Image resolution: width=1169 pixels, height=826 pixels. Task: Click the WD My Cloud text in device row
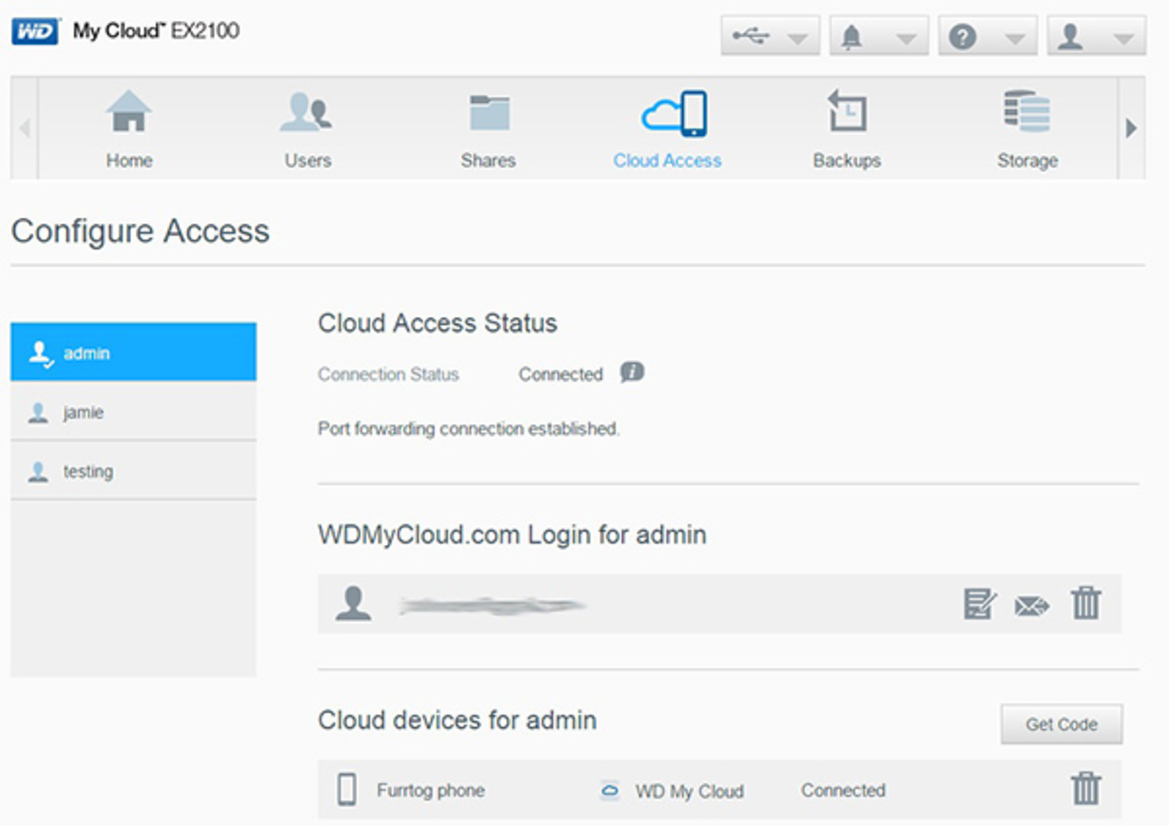[x=690, y=791]
